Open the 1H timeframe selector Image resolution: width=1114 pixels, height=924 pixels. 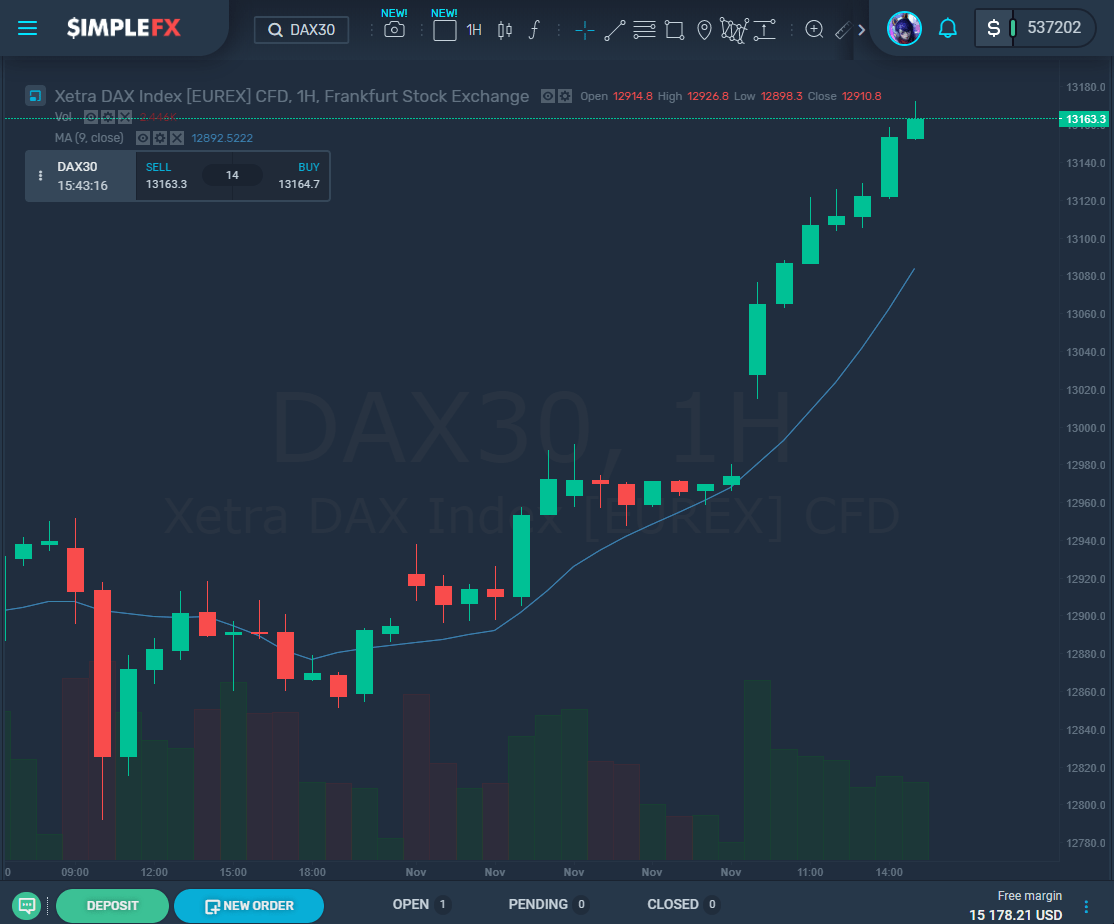[x=474, y=30]
